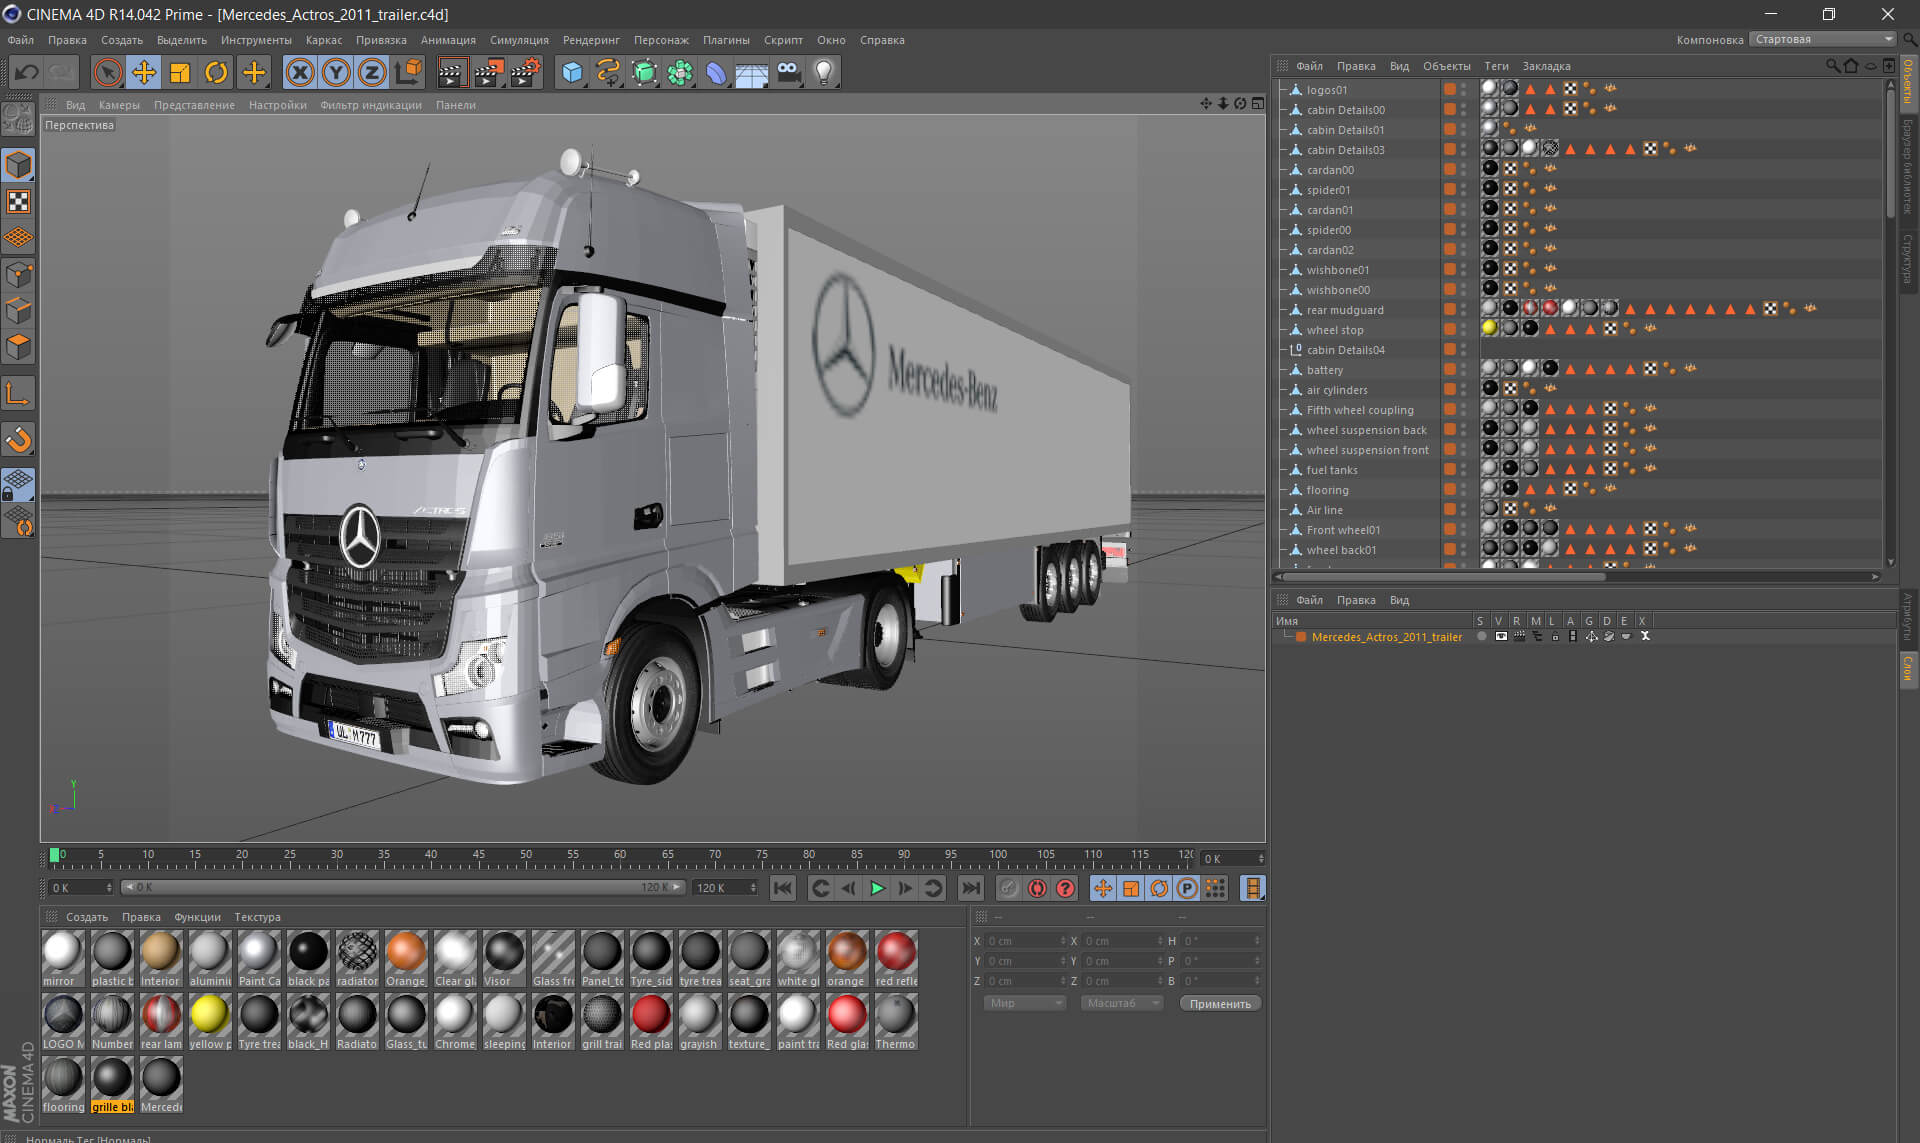The image size is (1920, 1143).
Task: Open the Симуляция menu
Action: tap(519, 40)
